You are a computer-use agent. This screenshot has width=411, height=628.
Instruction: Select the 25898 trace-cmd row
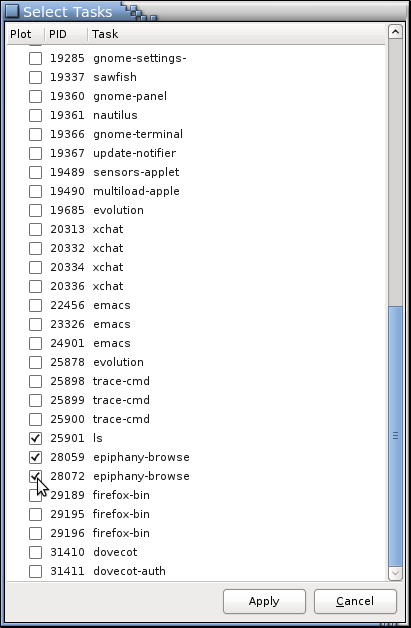[196, 381]
